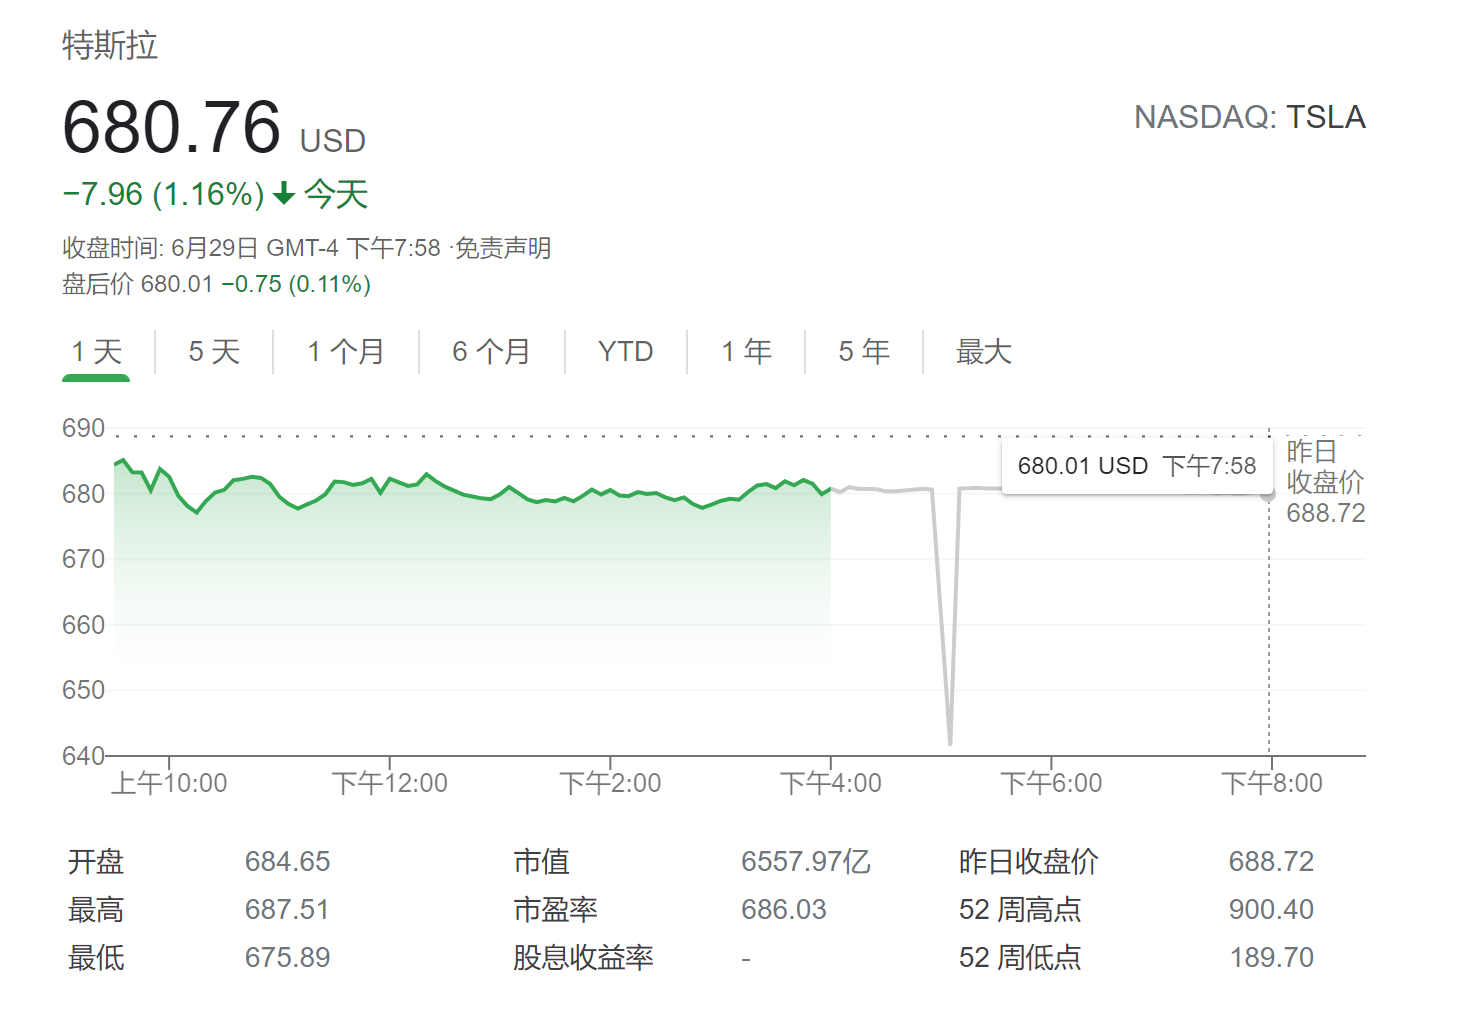Switch to the 5 天 chart tab
Image resolution: width=1467 pixels, height=1027 pixels.
(214, 352)
